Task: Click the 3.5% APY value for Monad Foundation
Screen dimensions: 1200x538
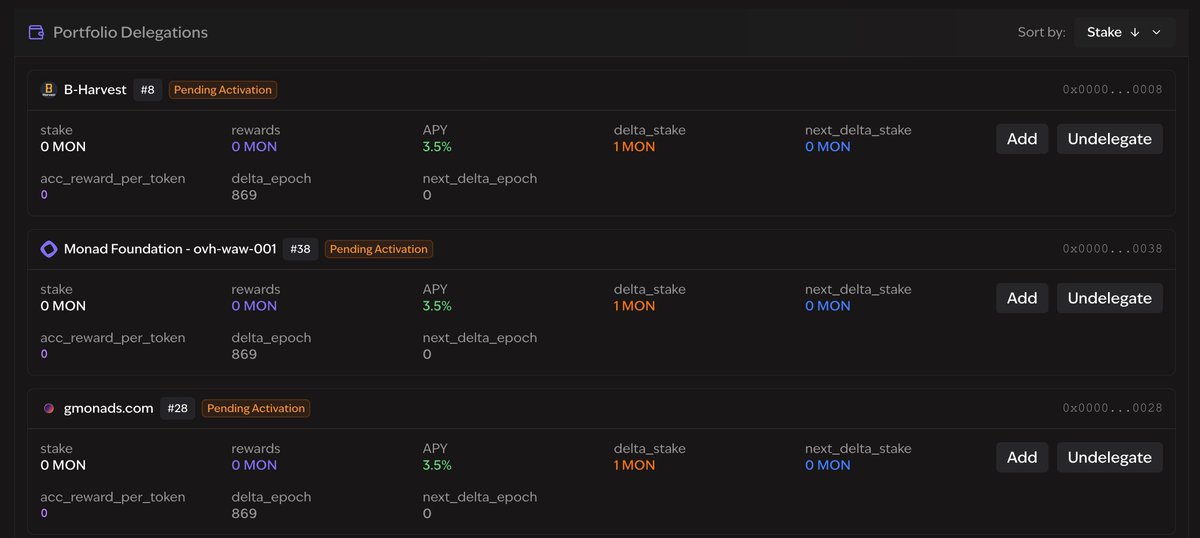Action: click(437, 305)
